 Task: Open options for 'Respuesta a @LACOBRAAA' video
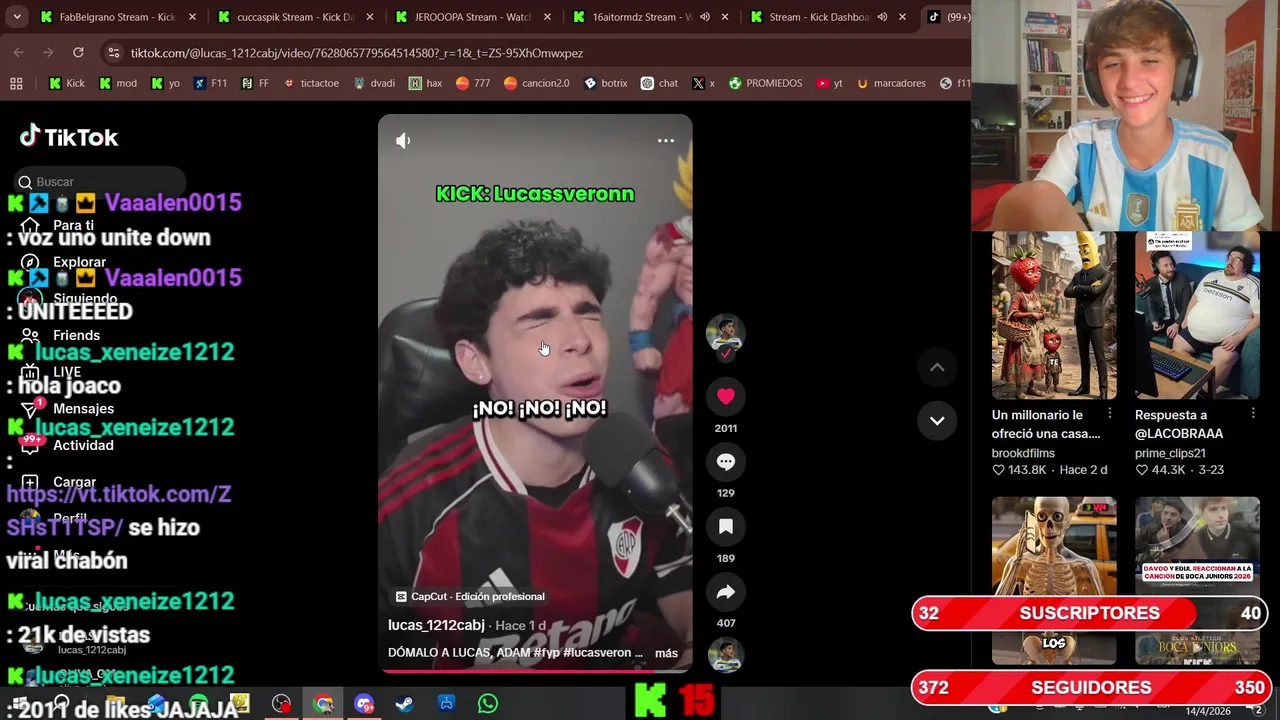pos(1253,414)
